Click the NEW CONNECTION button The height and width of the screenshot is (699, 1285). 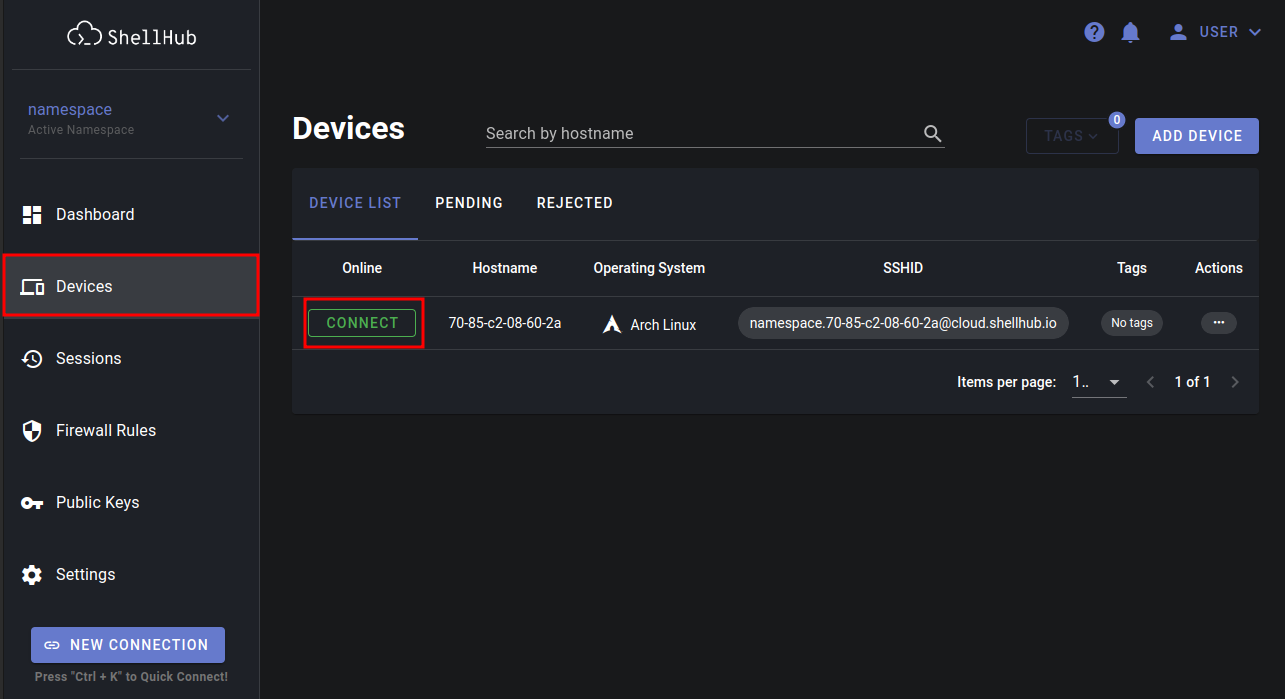click(128, 645)
